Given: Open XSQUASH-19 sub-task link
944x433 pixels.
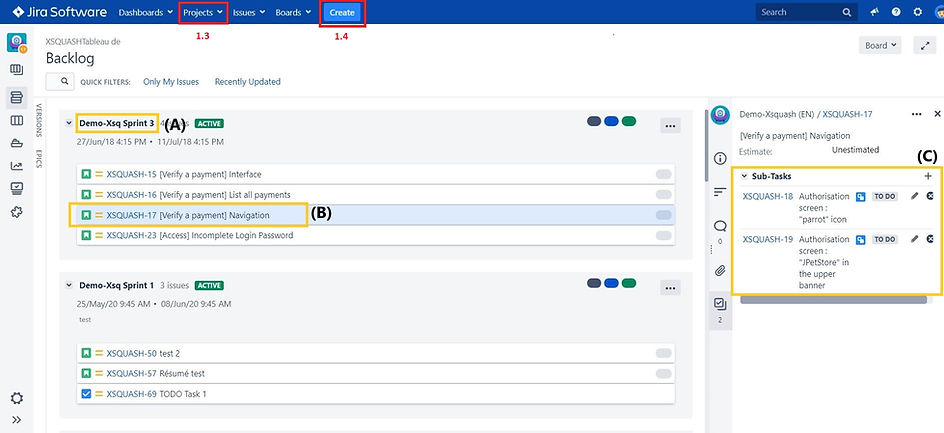Looking at the screenshot, I should point(768,239).
